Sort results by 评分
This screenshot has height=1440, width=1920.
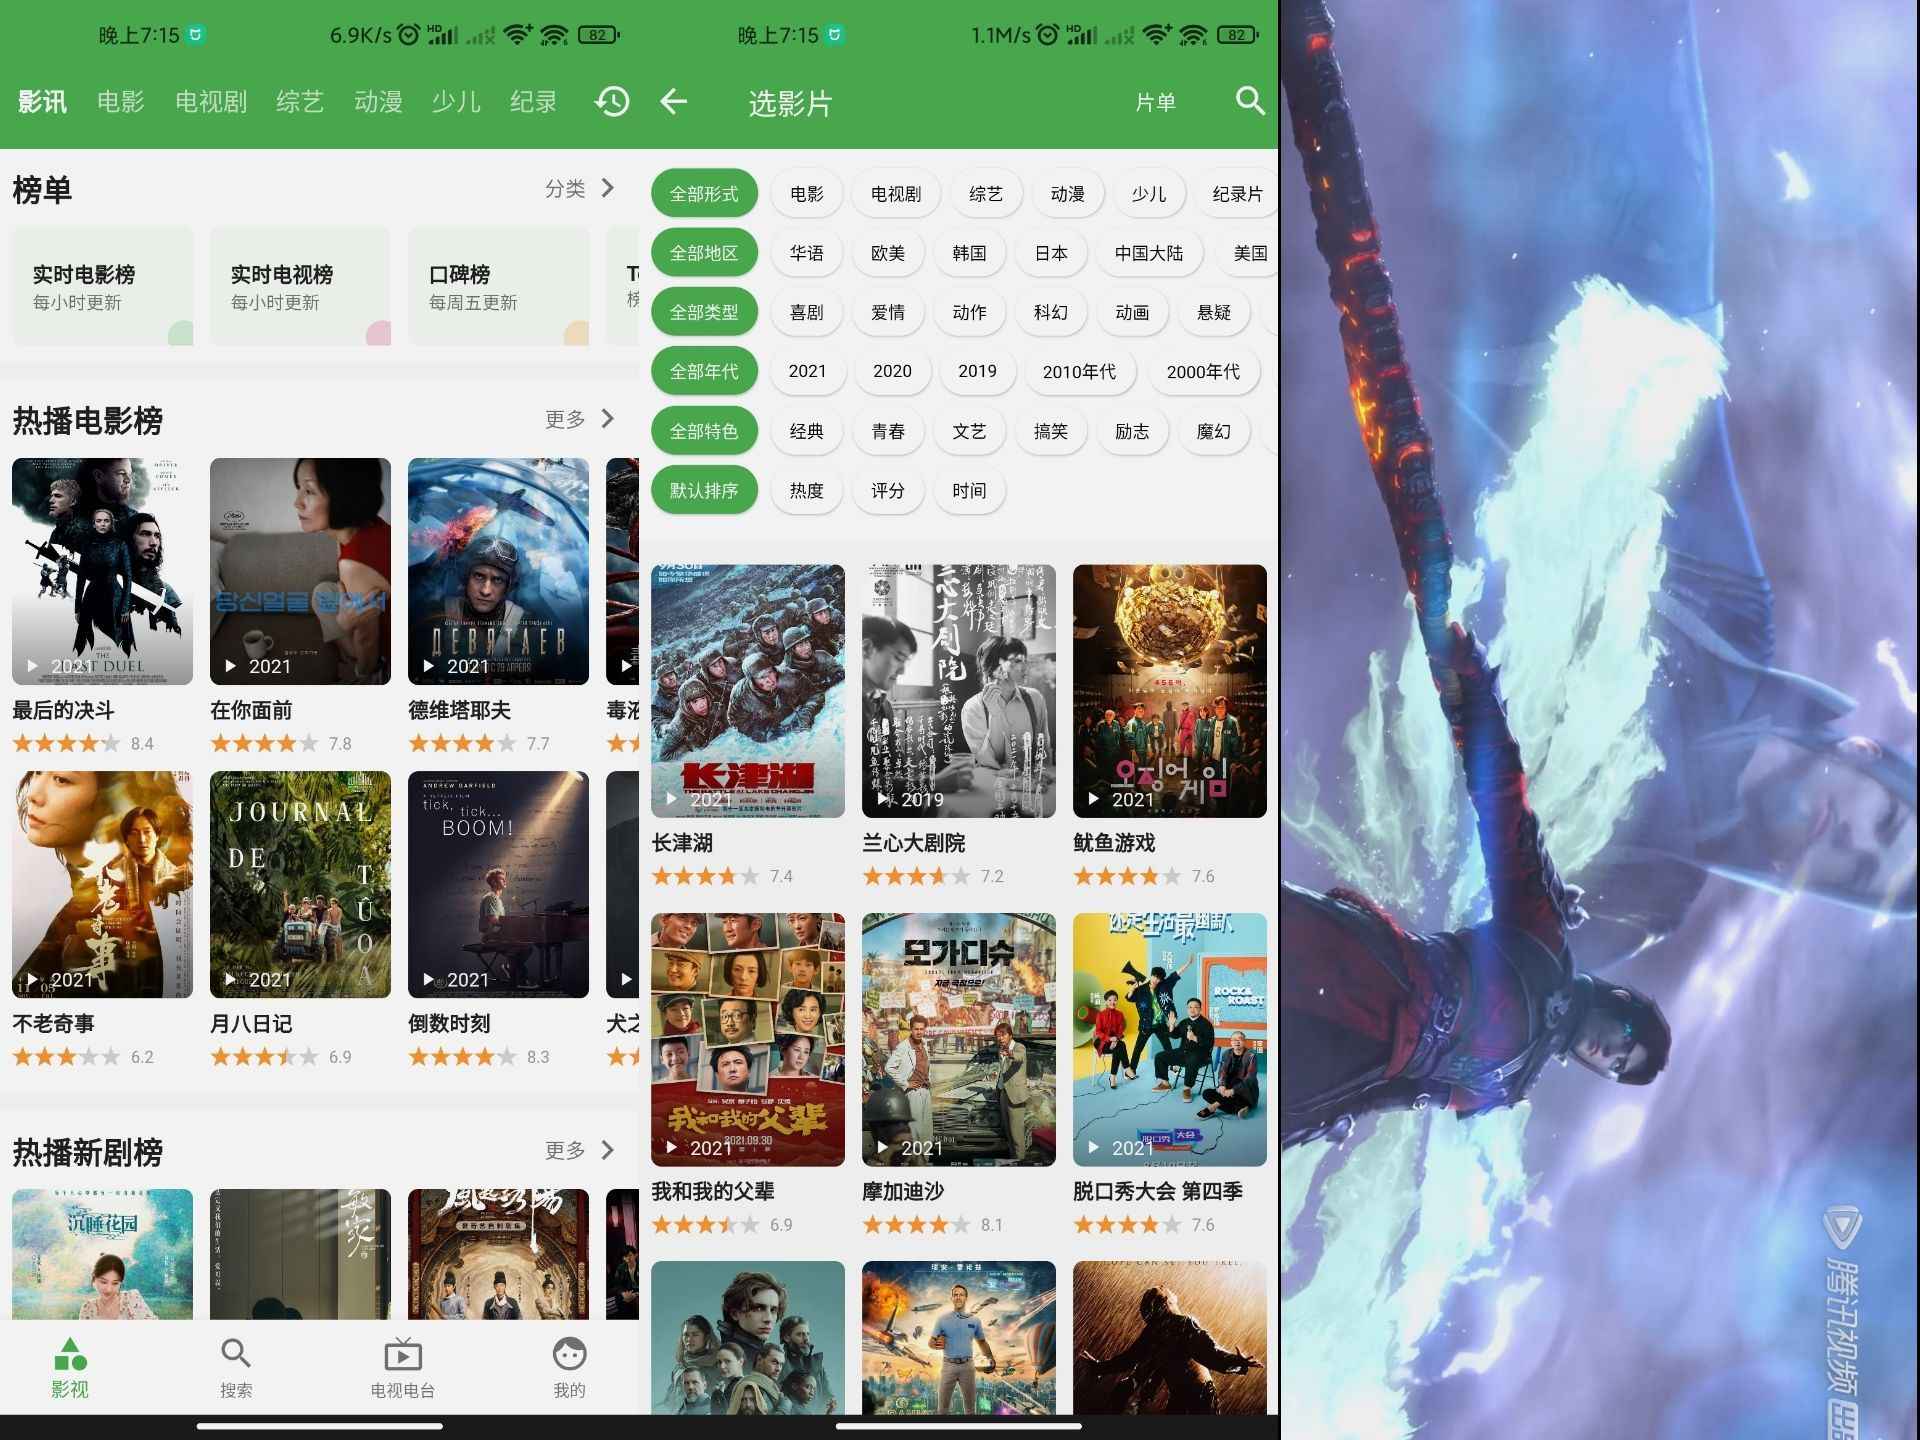tap(887, 491)
